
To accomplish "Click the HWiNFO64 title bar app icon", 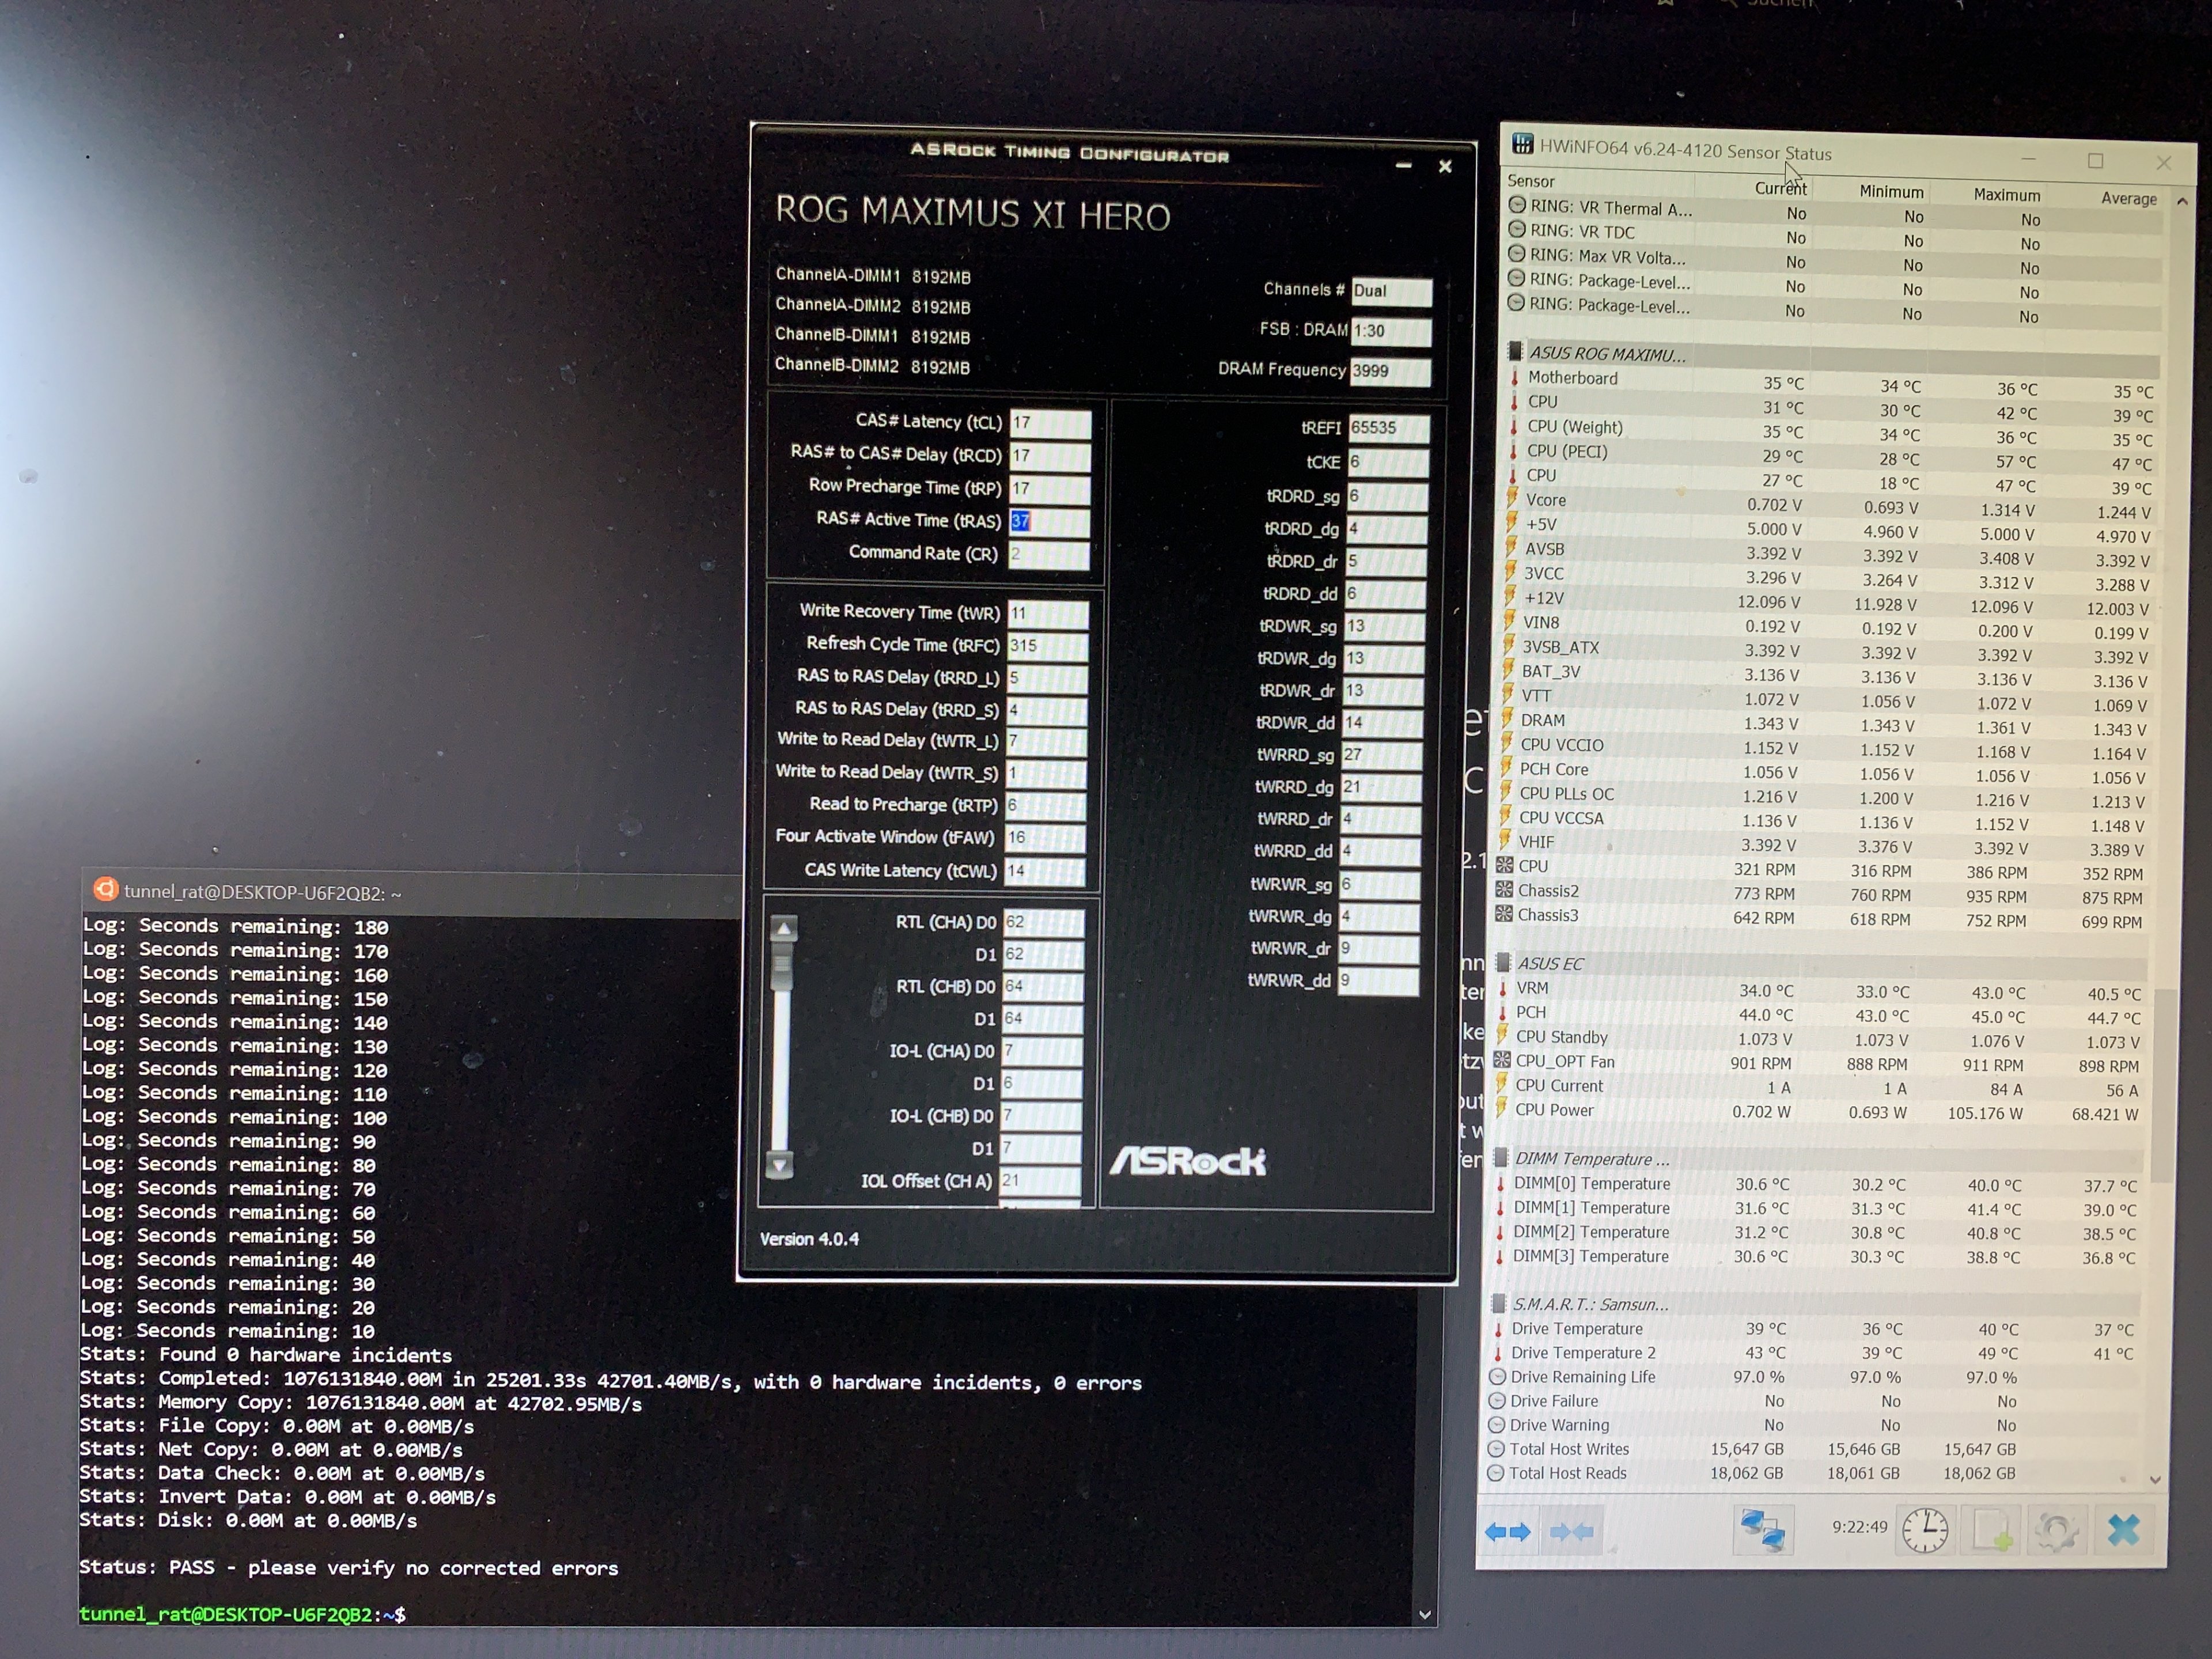I will [1522, 144].
